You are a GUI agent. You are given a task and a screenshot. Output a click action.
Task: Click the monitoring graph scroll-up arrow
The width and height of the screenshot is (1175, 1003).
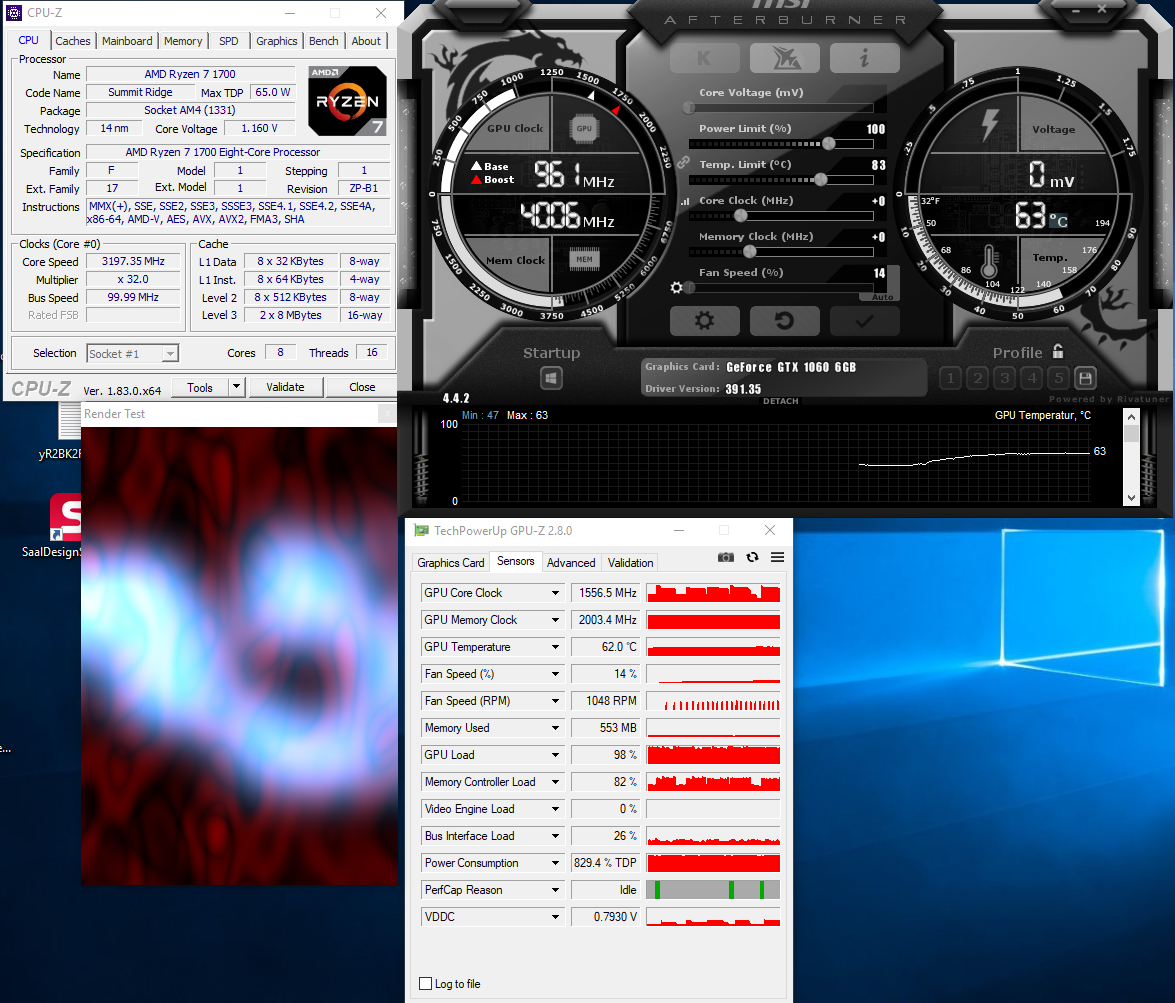click(1131, 416)
